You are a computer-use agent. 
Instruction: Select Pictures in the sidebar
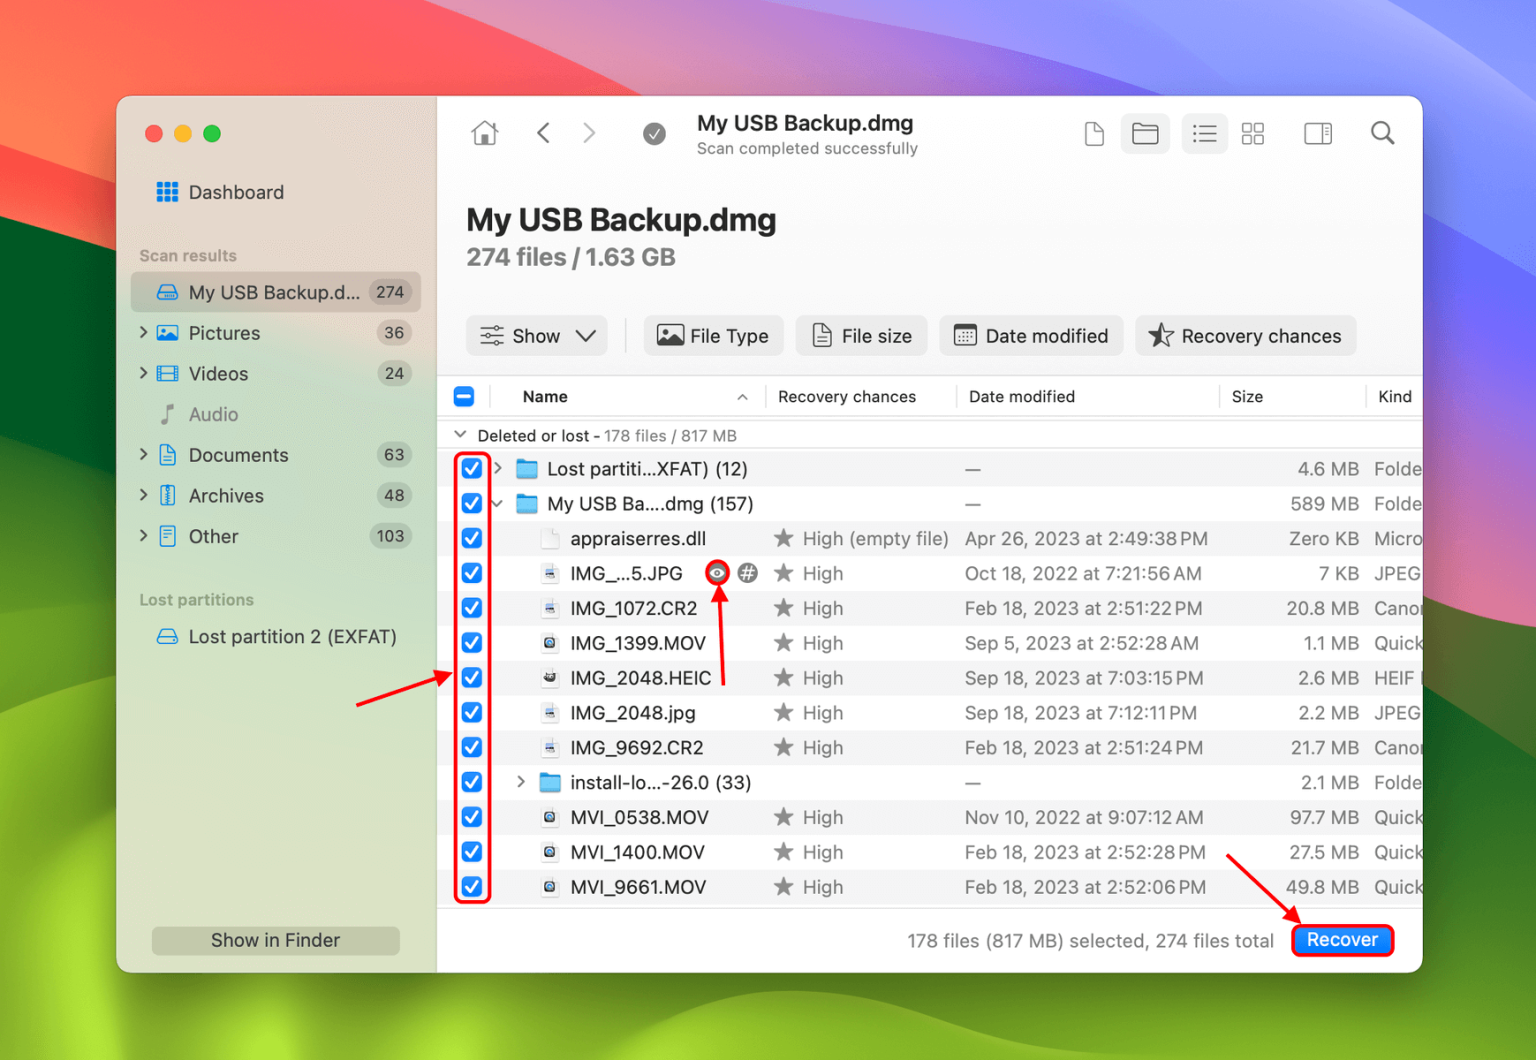coord(224,333)
